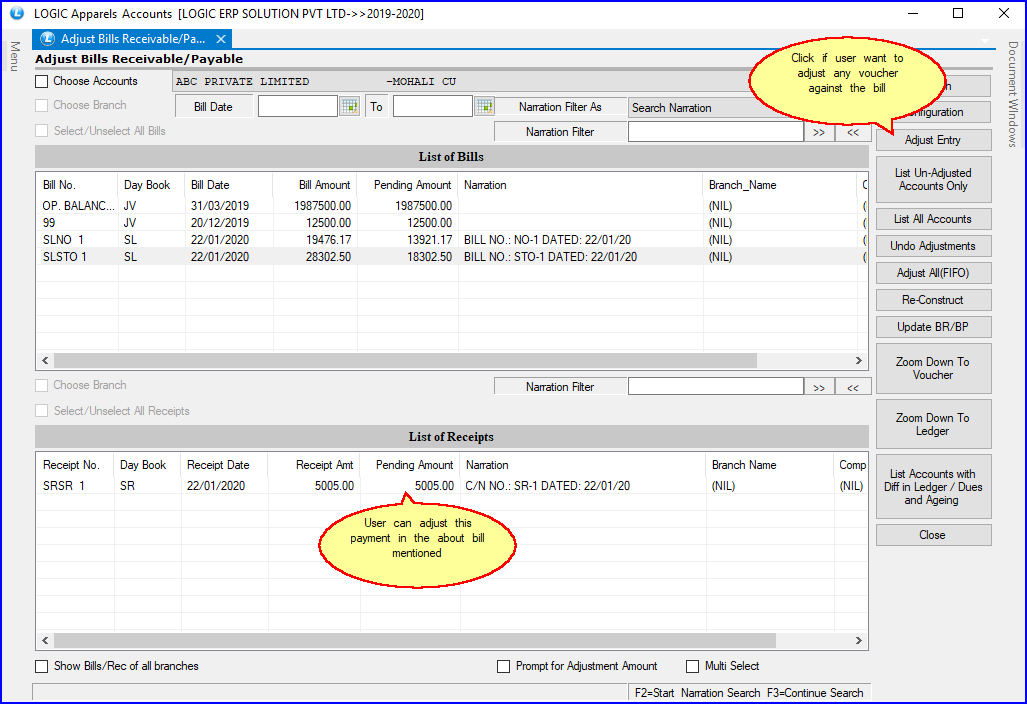Switch to Adjust Bills Receivable/Pa... tab
The height and width of the screenshot is (704, 1027).
click(x=132, y=39)
